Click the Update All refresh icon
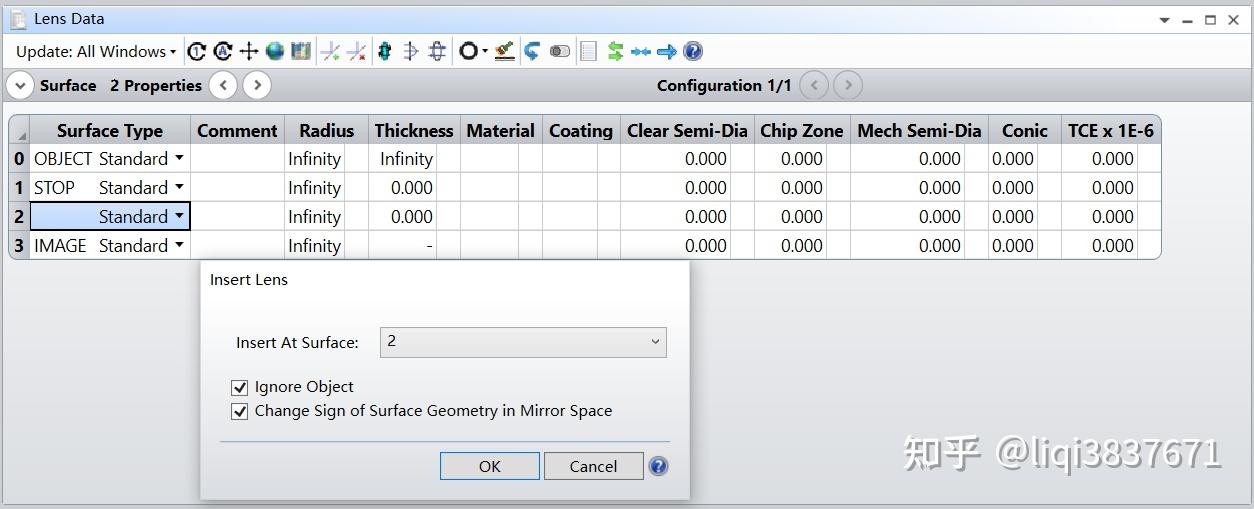Viewport: 1254px width, 509px height. pos(223,51)
